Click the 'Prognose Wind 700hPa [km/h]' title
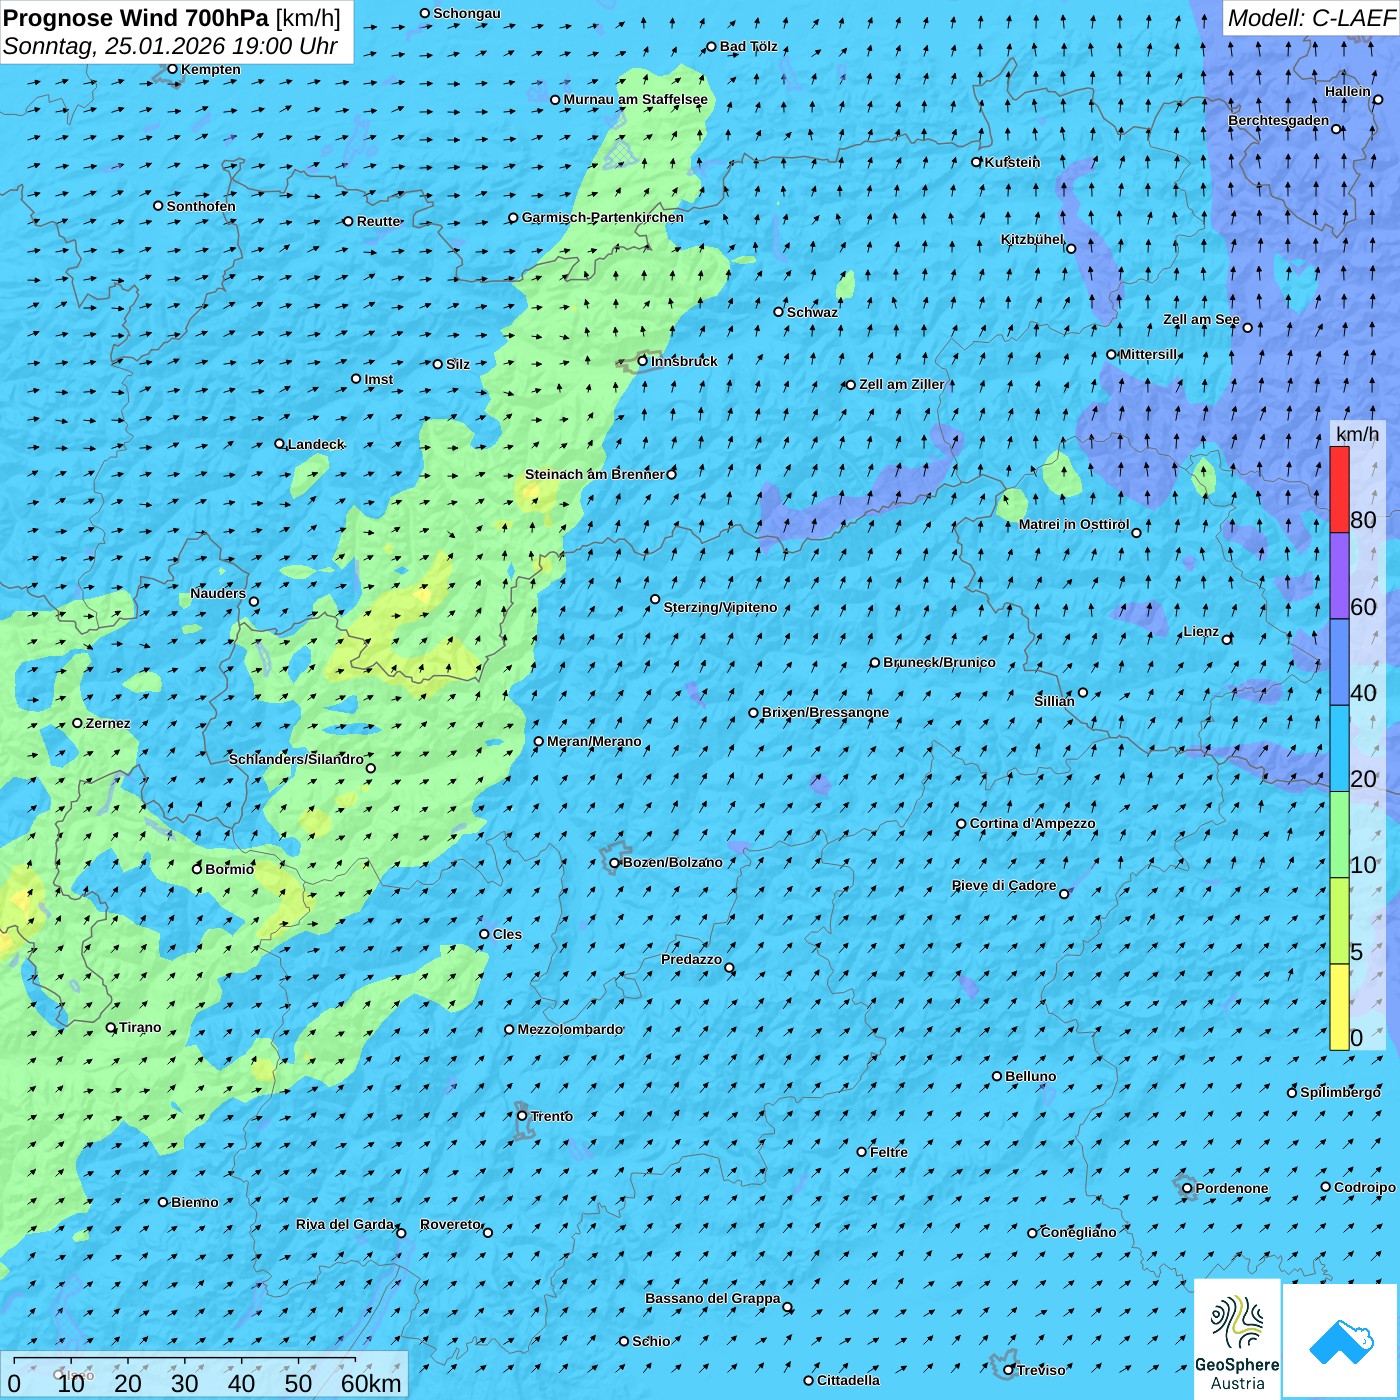Screen dimensions: 1400x1400 (x=172, y=18)
